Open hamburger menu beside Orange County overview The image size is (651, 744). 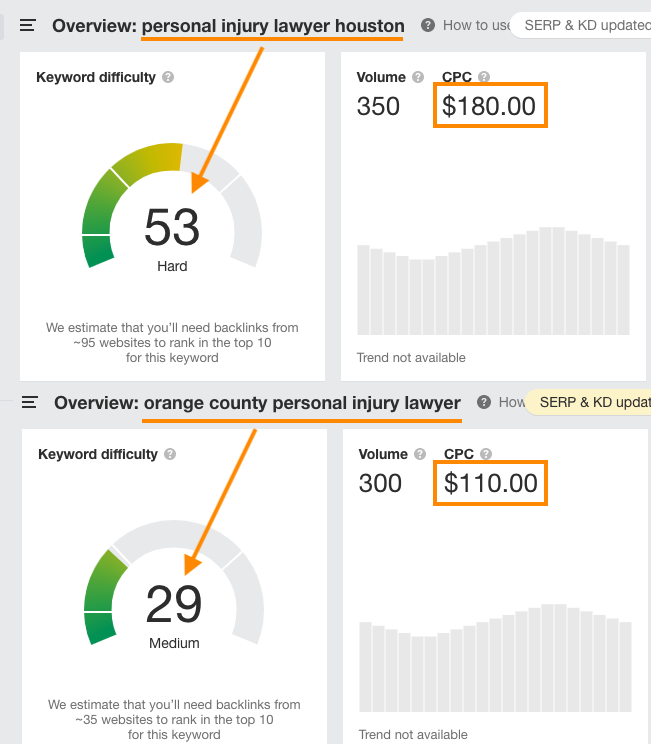tap(30, 402)
